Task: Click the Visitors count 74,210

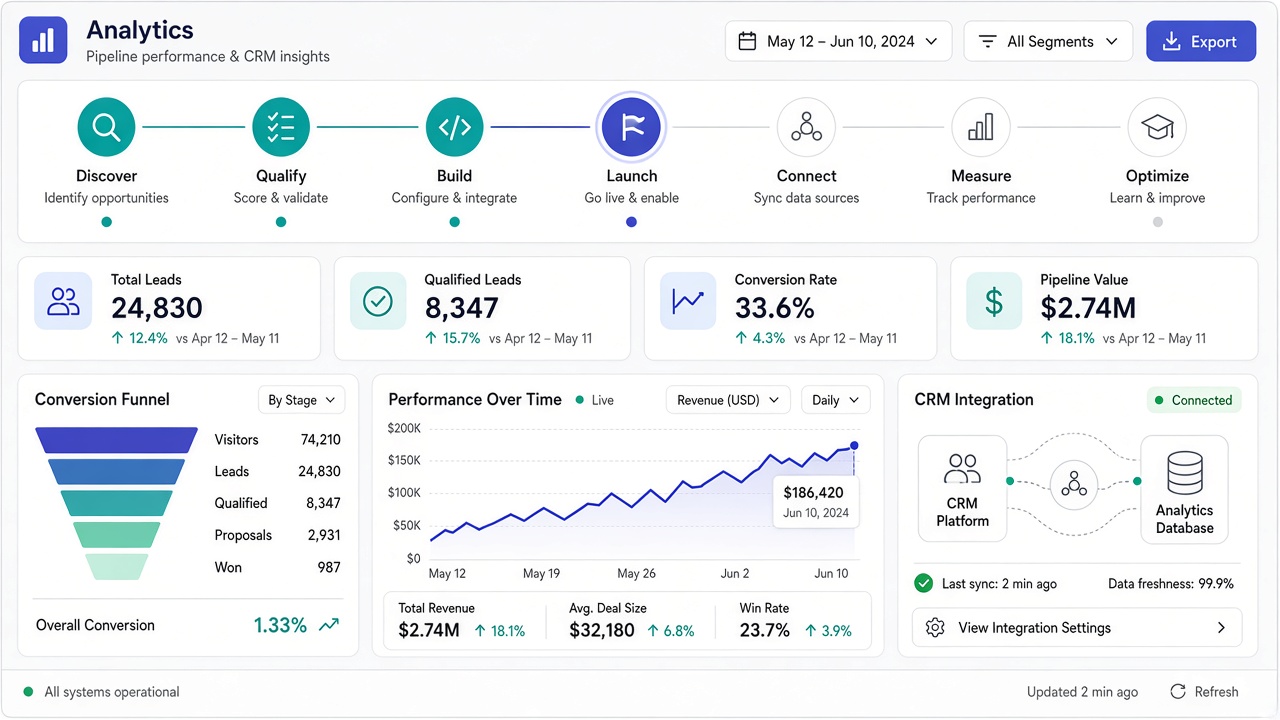Action: click(x=320, y=439)
